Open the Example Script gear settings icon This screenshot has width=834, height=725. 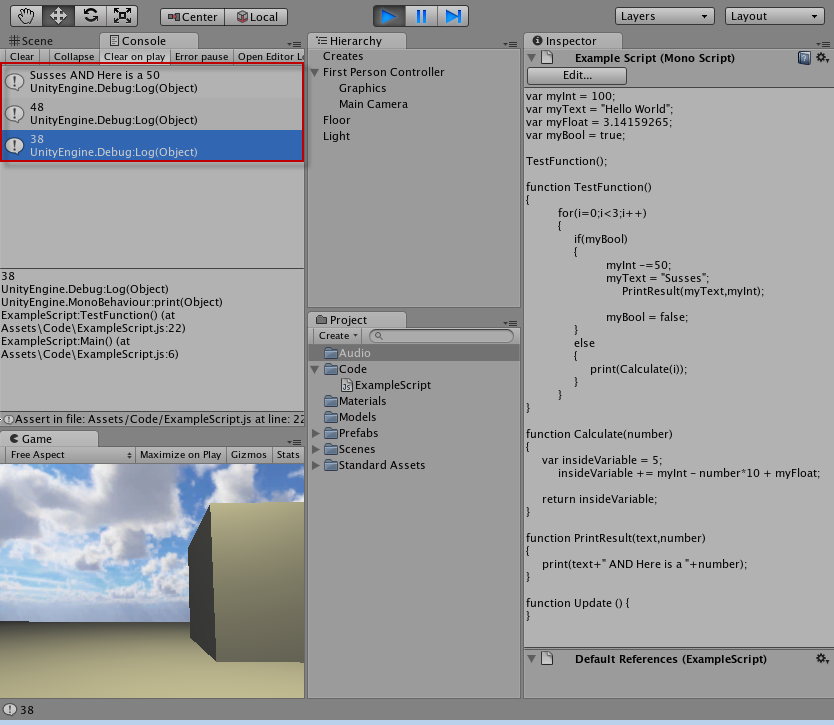(x=823, y=57)
